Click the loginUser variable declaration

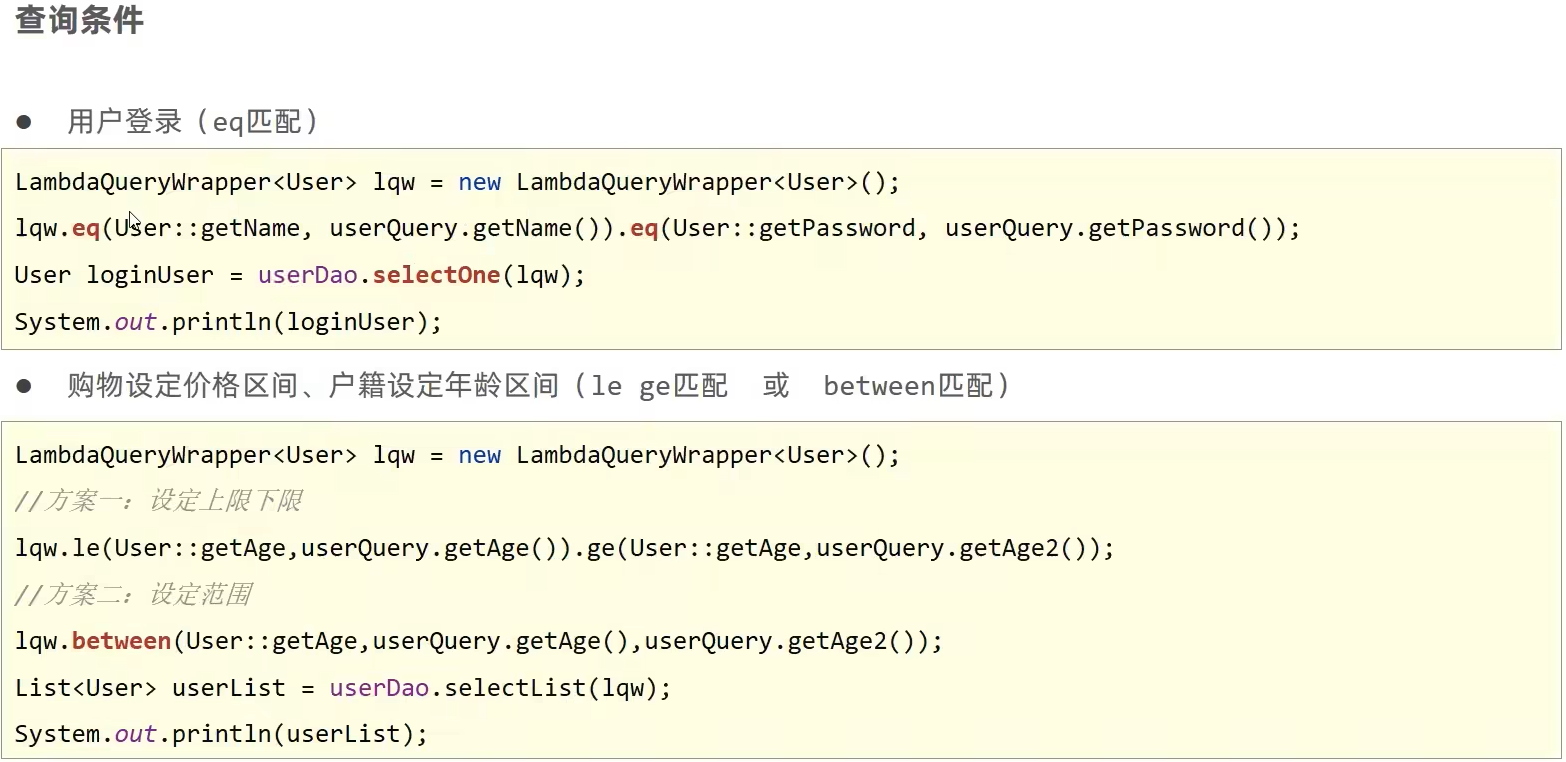coord(148,274)
